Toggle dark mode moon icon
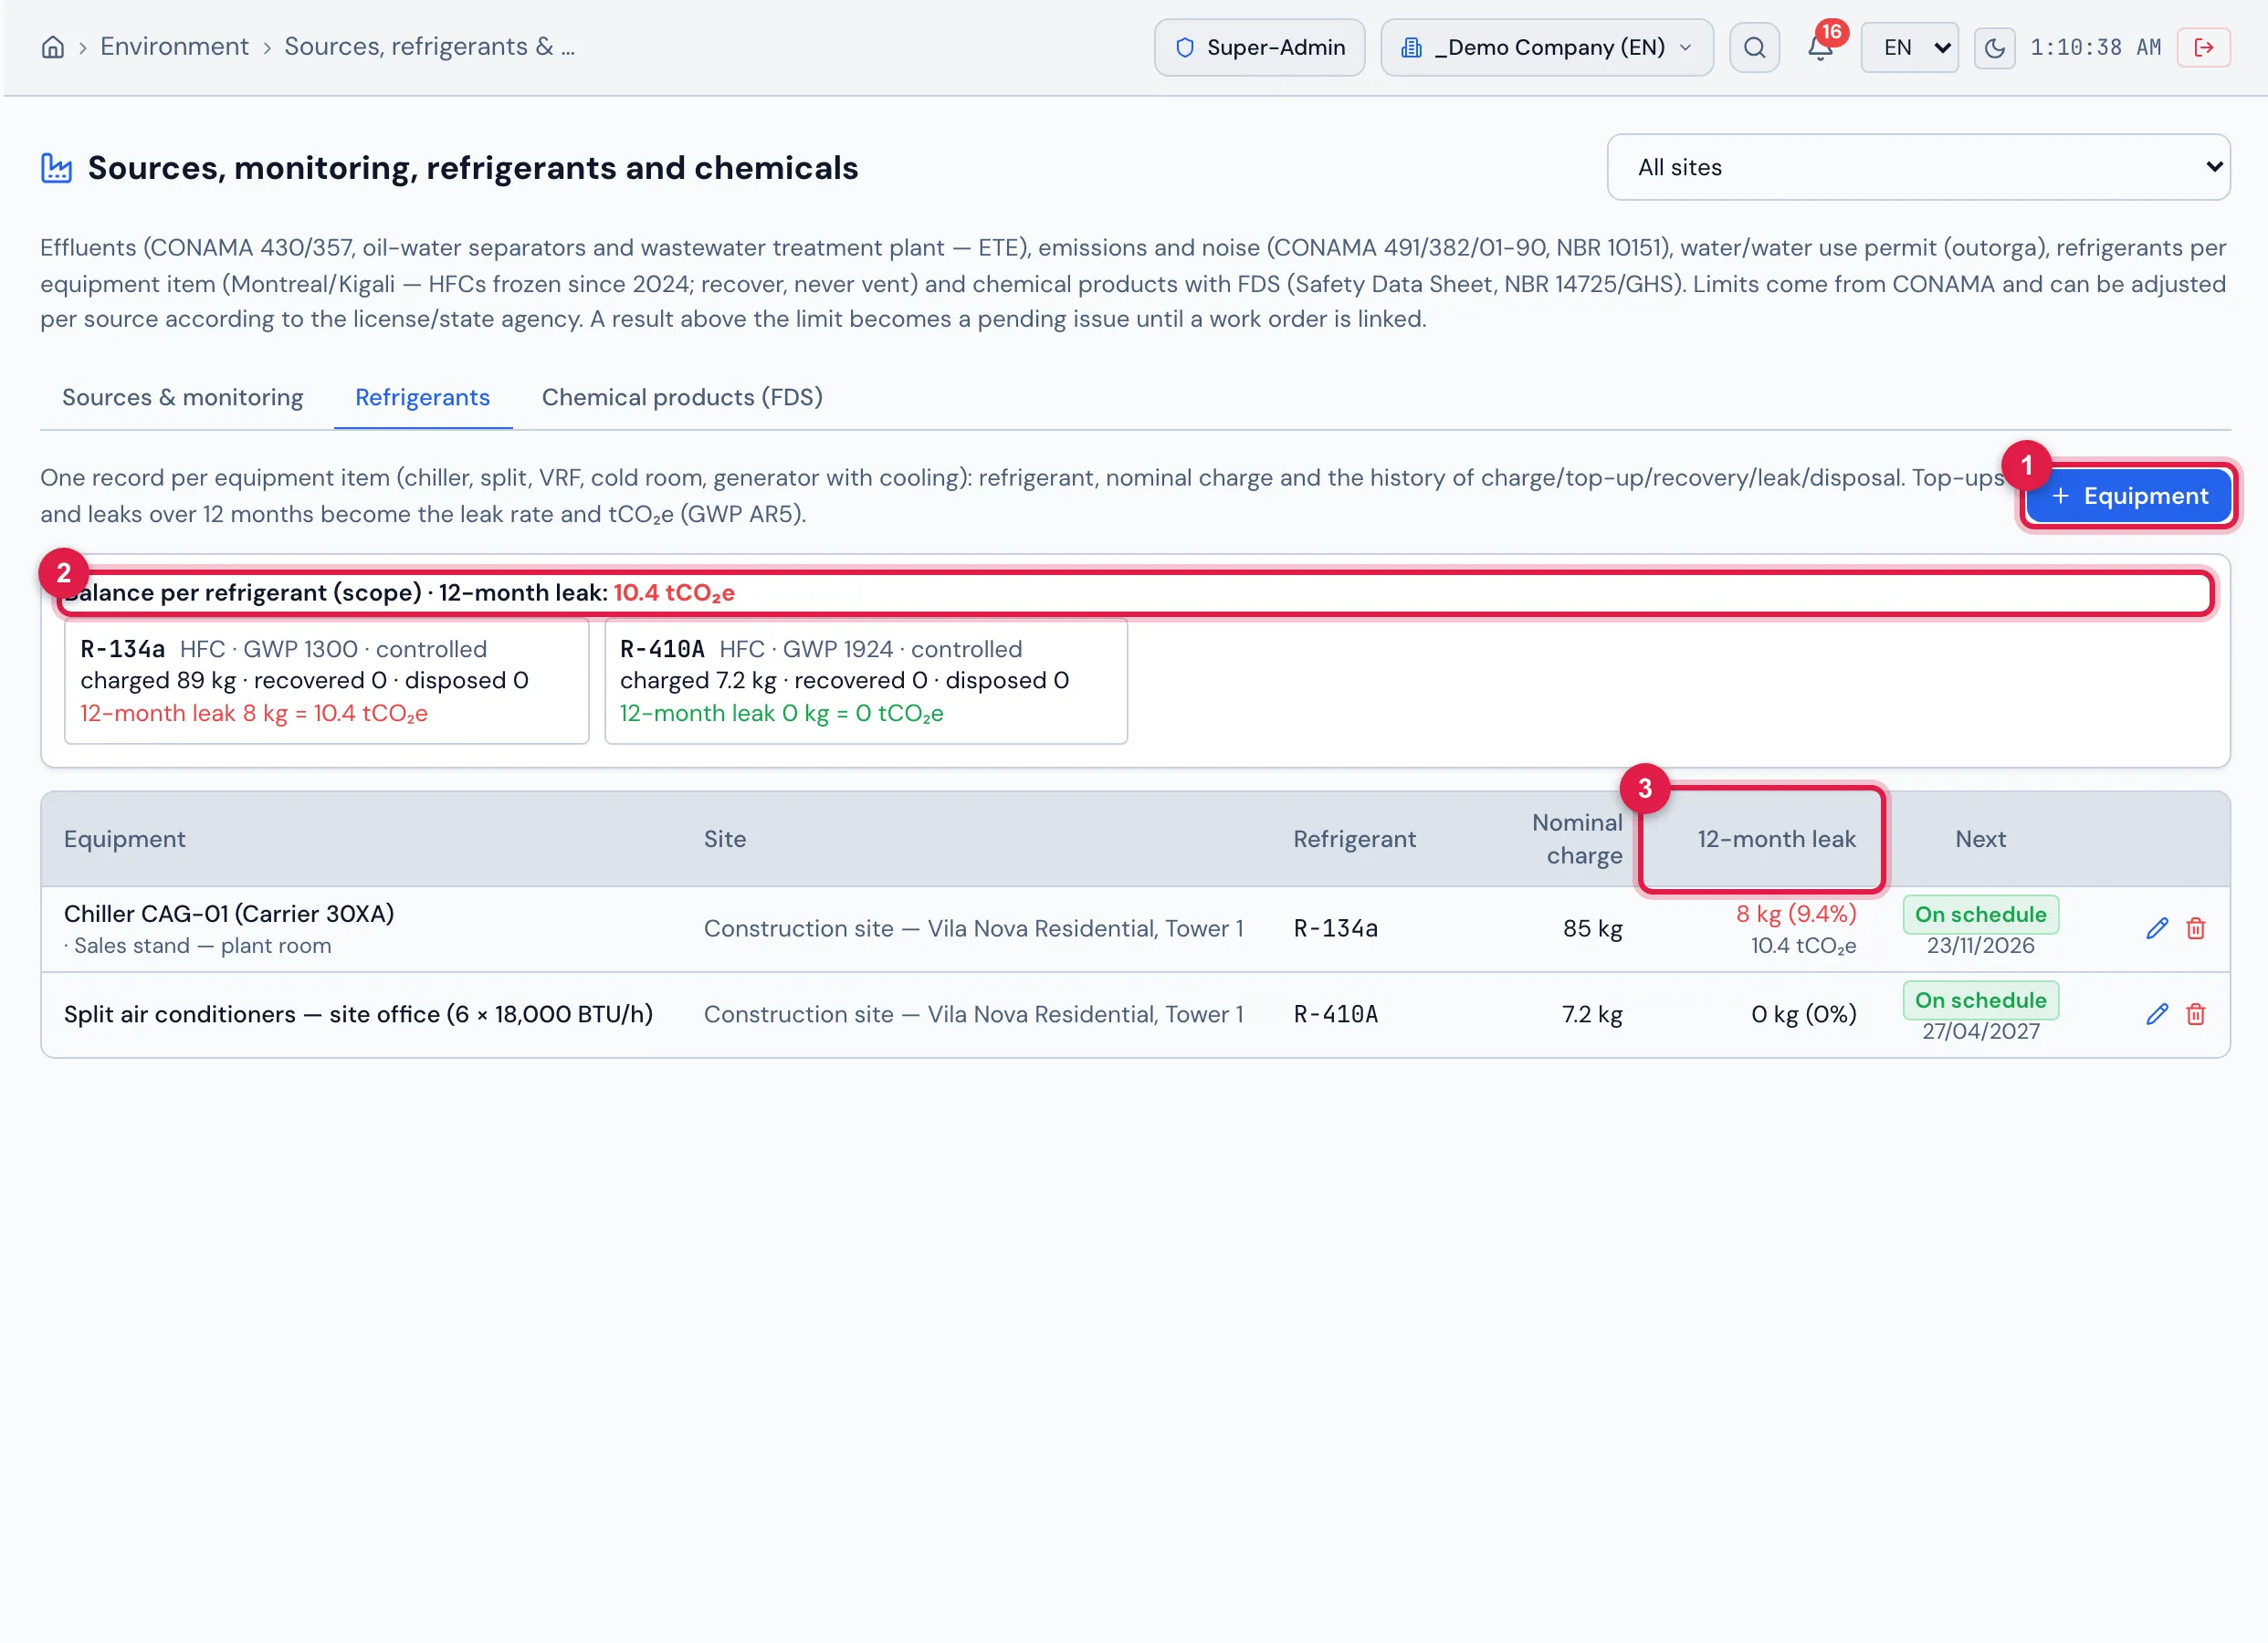The width and height of the screenshot is (2268, 1643). tap(1994, 47)
